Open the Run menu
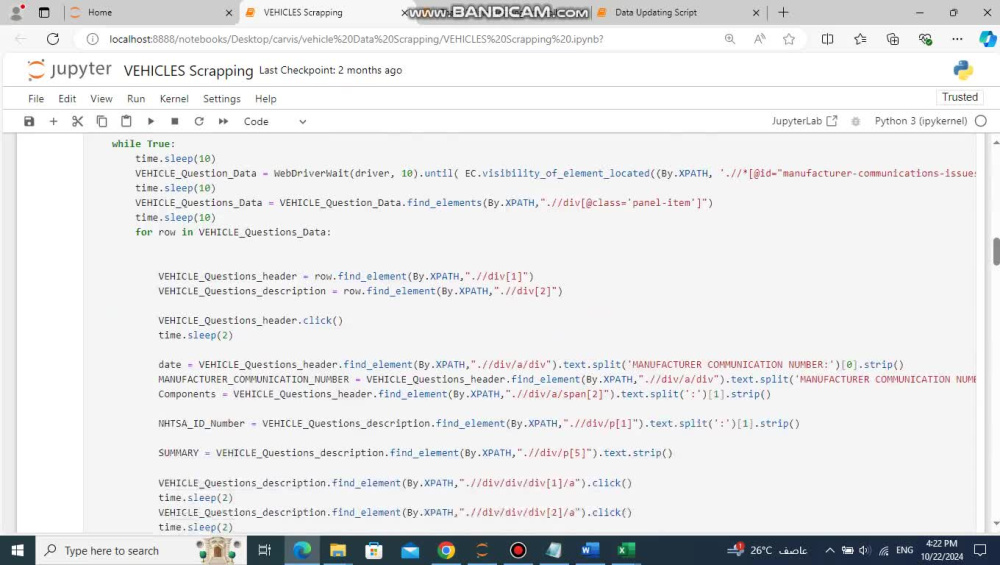Image resolution: width=1000 pixels, height=565 pixels. (136, 99)
